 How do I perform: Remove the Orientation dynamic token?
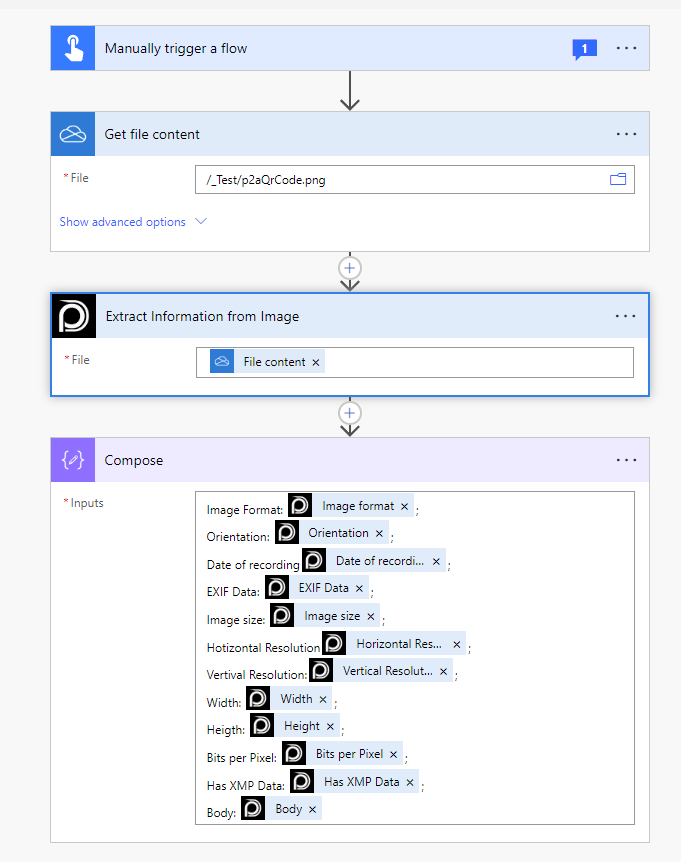tap(380, 534)
